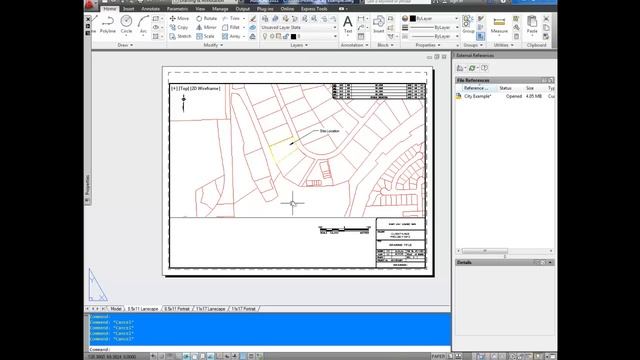Click the Command line input field
The width and height of the screenshot is (640, 360).
269,349
